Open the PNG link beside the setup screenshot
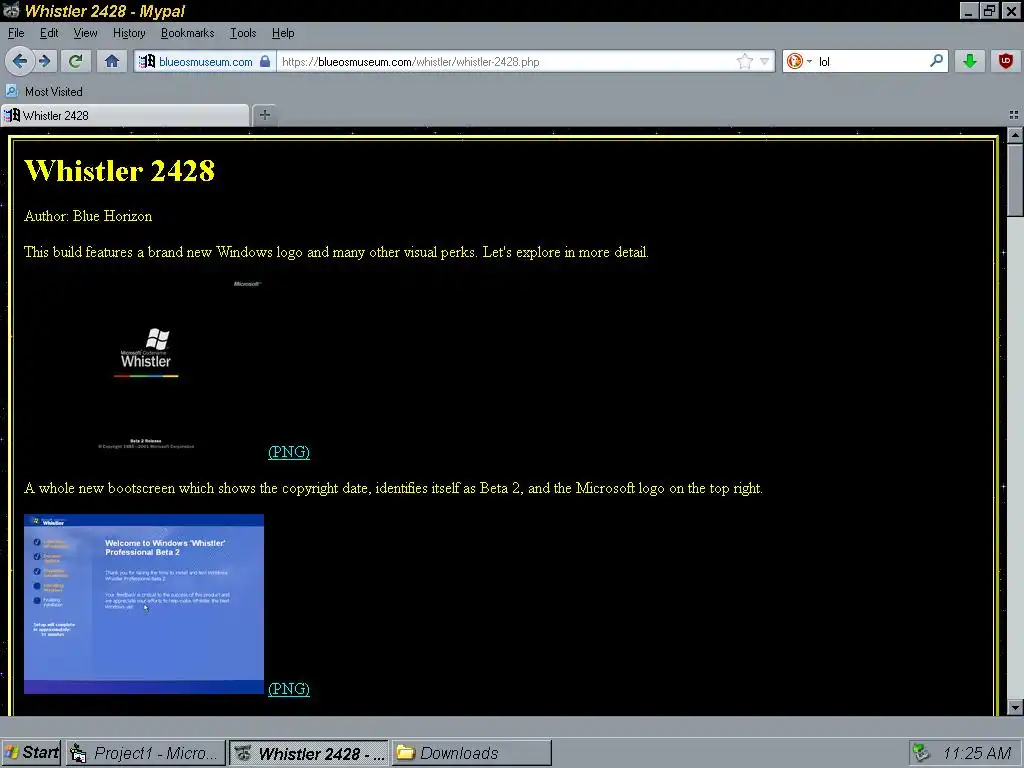Viewport: 1024px width, 768px height. tap(289, 689)
